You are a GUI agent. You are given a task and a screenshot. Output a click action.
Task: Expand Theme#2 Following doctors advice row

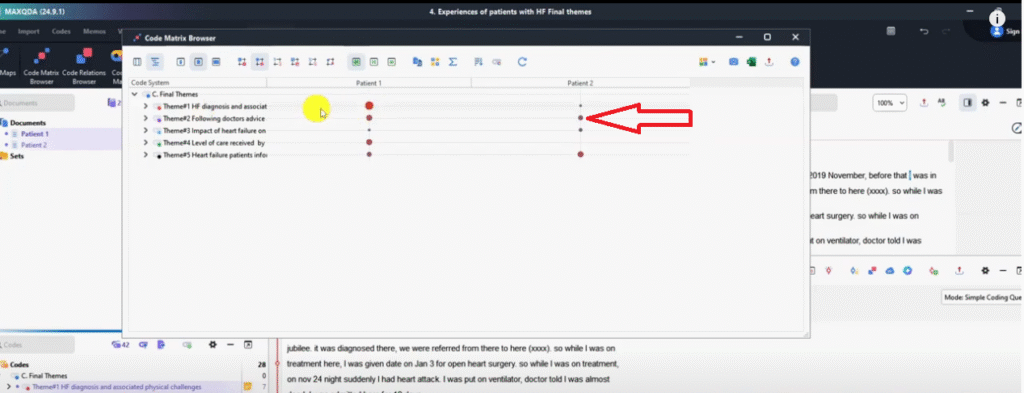point(146,118)
